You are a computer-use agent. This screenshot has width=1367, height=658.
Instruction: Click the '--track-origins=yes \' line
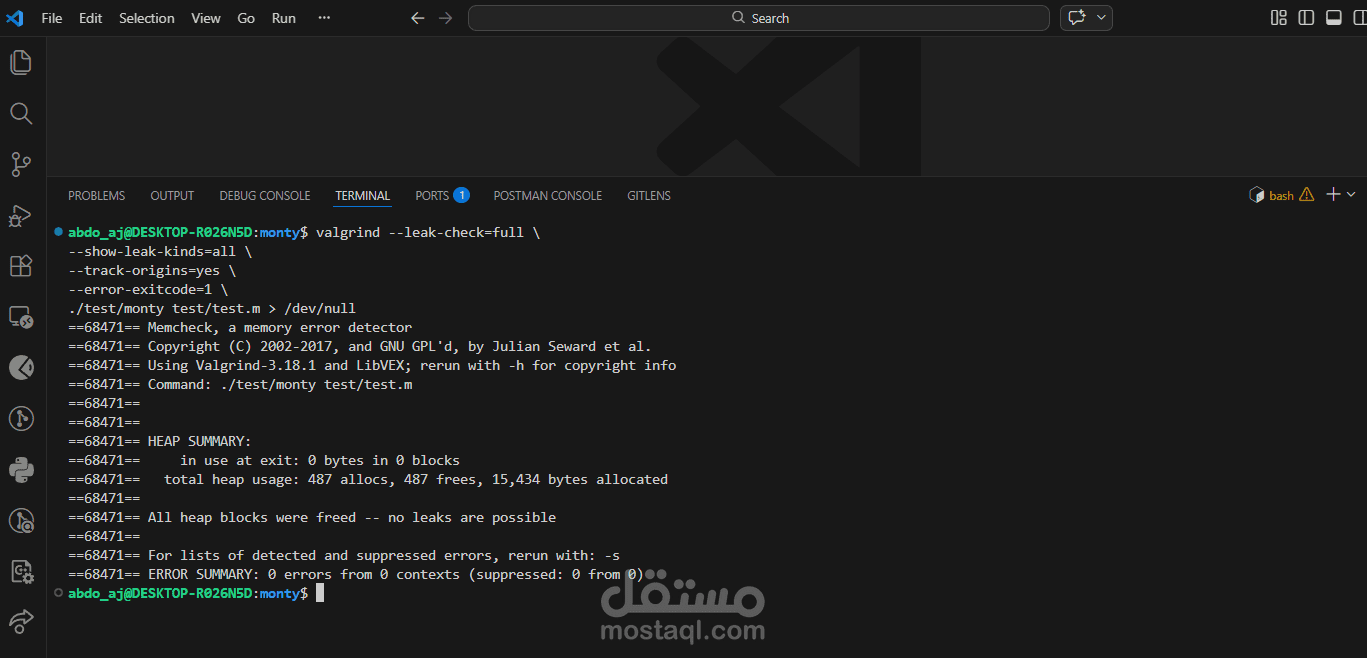[x=152, y=270]
